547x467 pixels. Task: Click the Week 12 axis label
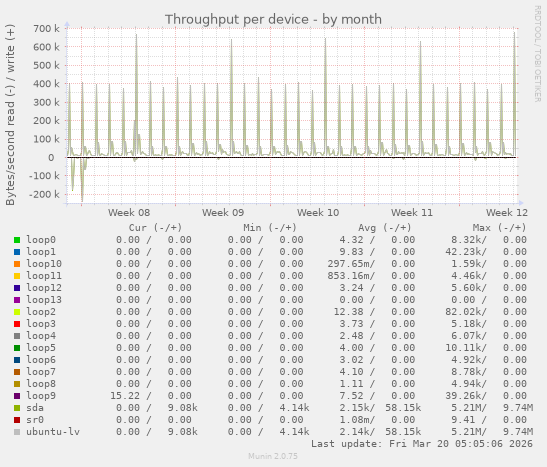click(x=507, y=213)
